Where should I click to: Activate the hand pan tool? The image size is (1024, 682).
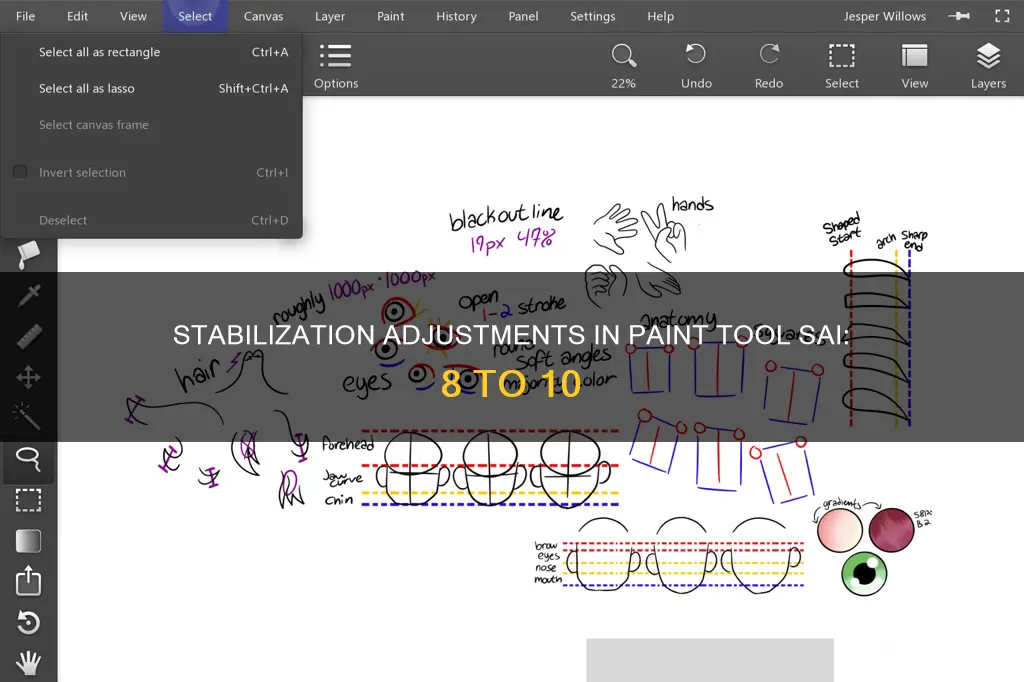tap(28, 663)
